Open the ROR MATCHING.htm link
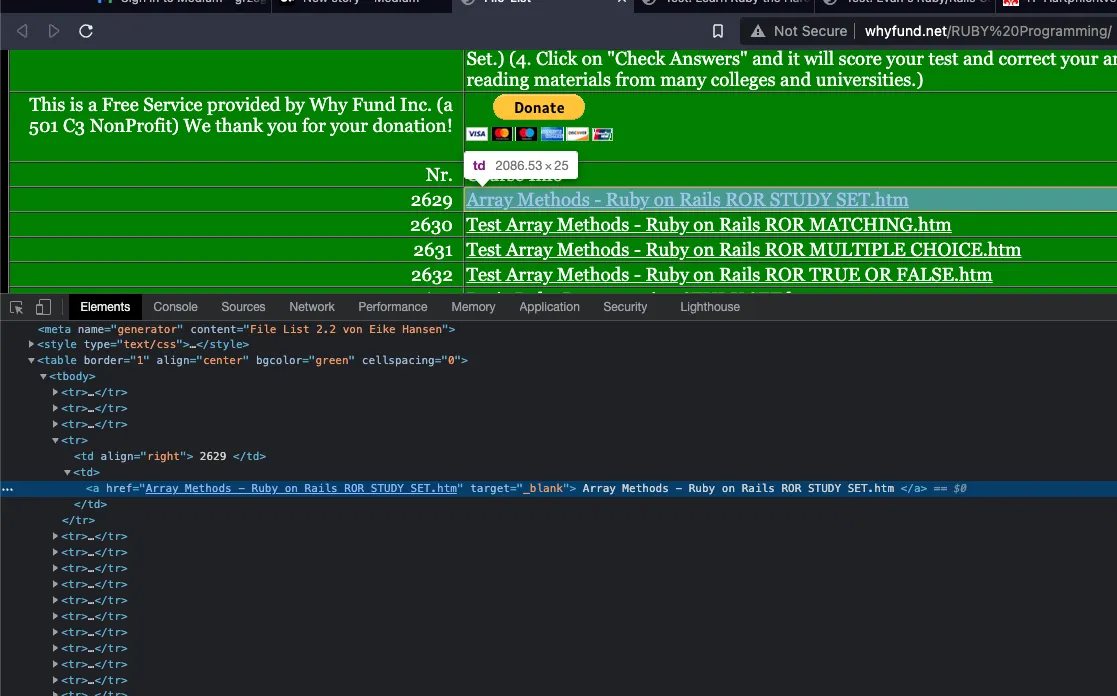 point(708,225)
